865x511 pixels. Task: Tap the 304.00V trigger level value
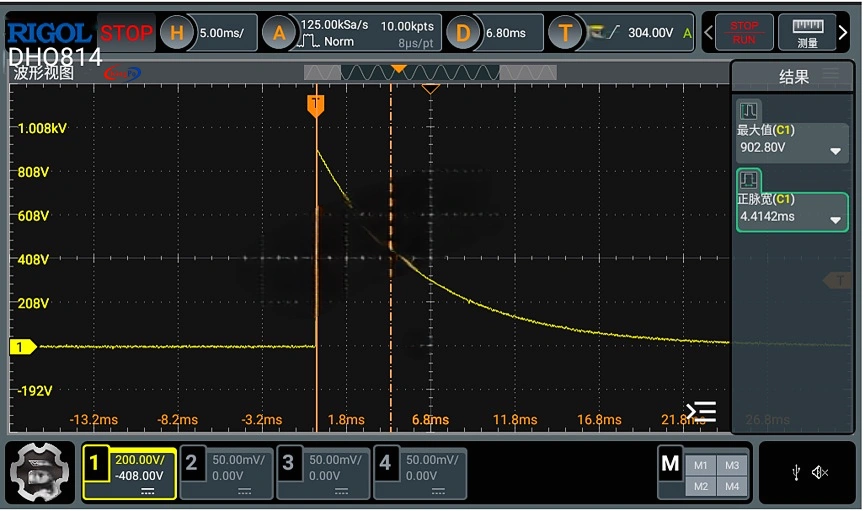coord(650,33)
